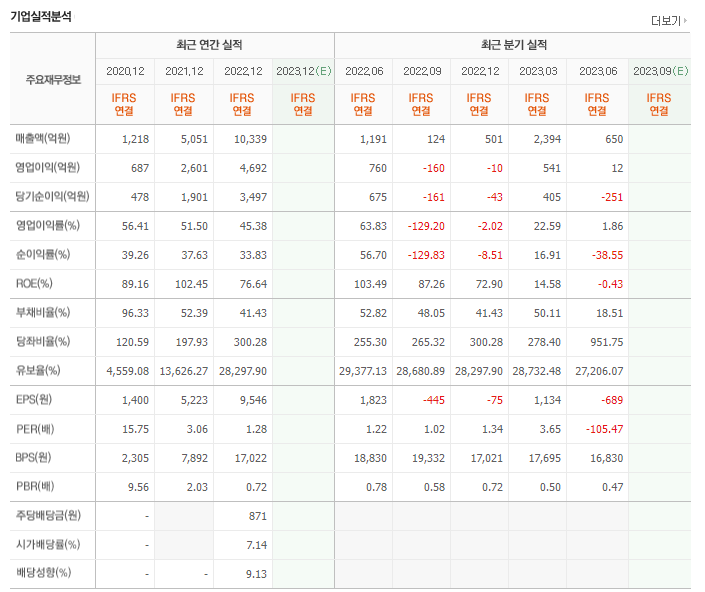Select the revenue value 10,339
This screenshot has width=705, height=592.
tap(250, 139)
